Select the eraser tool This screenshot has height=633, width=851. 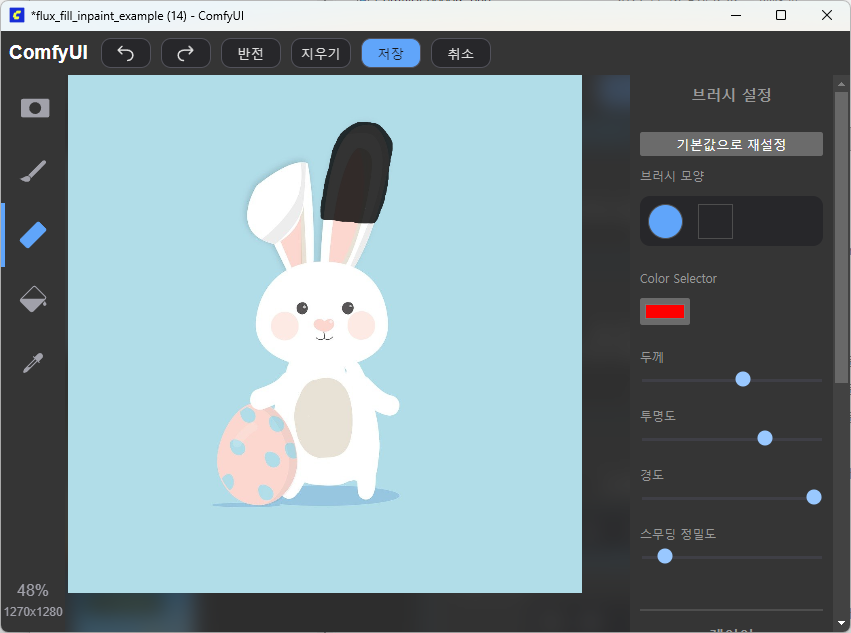pyautogui.click(x=34, y=235)
